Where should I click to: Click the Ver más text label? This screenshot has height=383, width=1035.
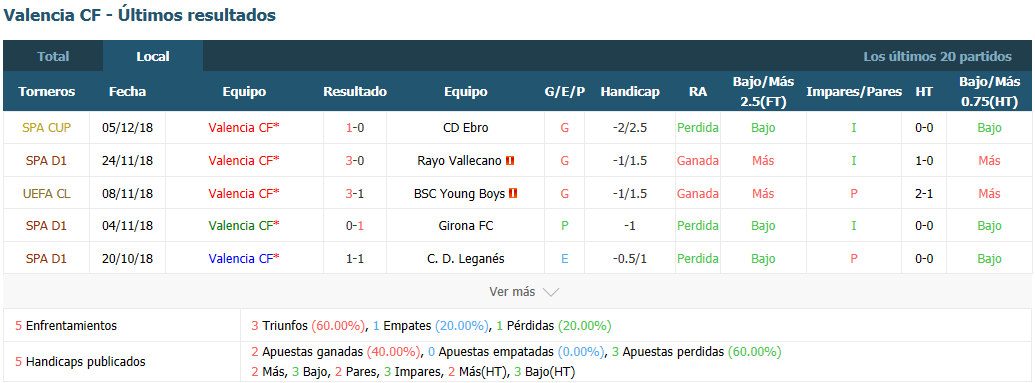click(x=512, y=292)
